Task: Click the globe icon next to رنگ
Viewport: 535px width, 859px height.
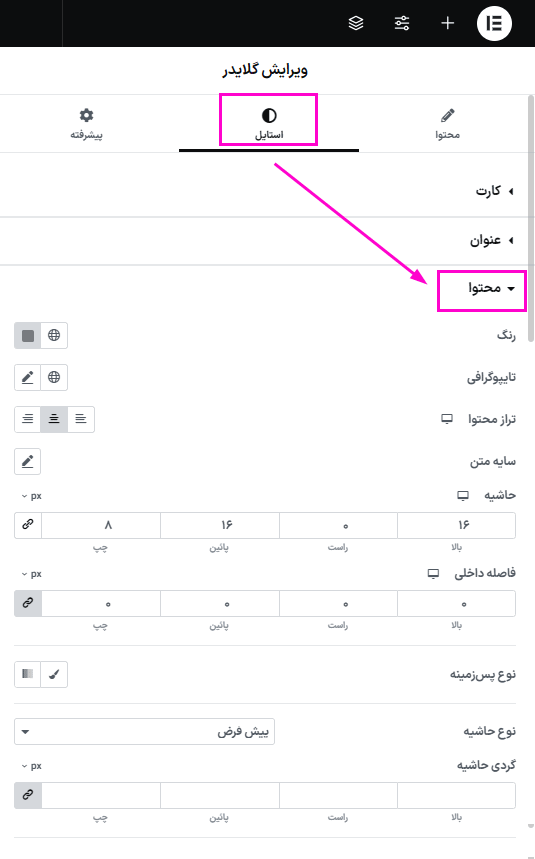Action: coord(54,335)
